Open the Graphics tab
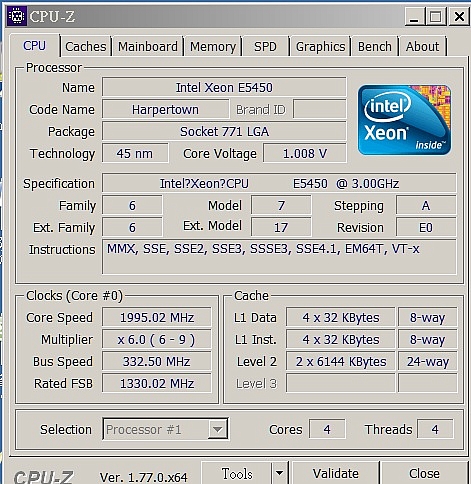This screenshot has width=471, height=484. (320, 46)
